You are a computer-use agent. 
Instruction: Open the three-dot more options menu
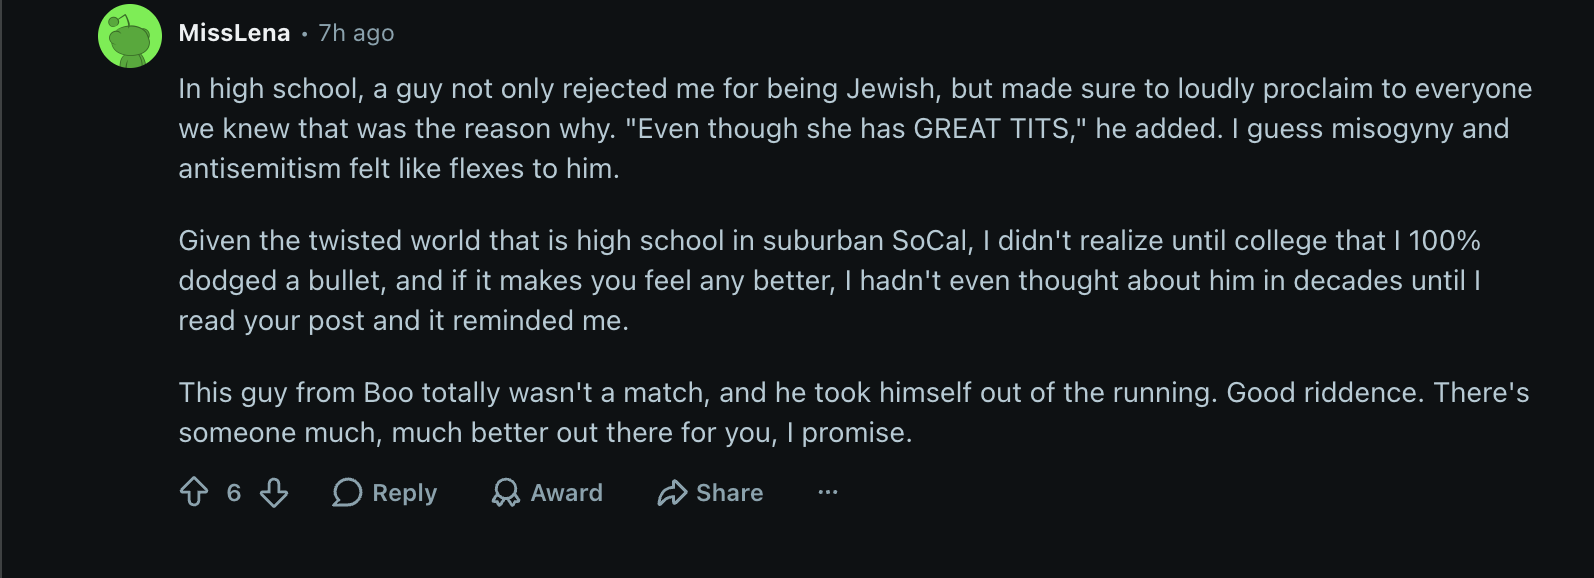[828, 492]
